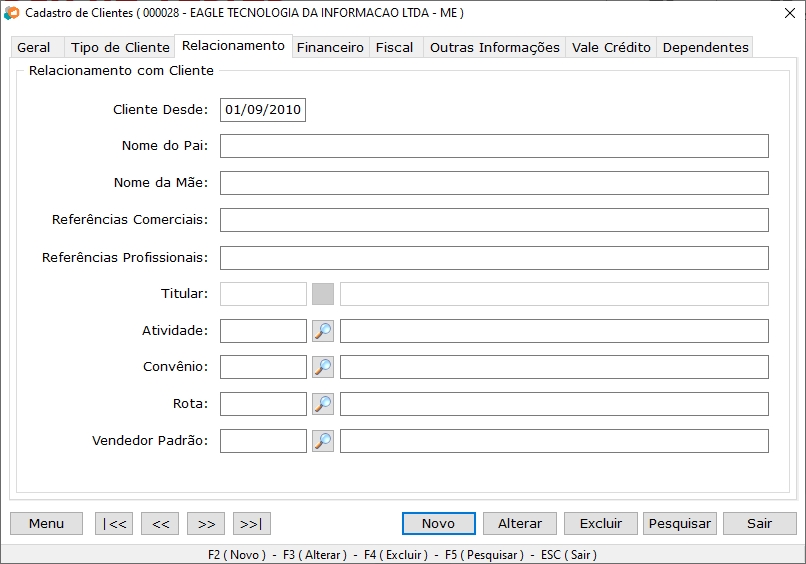Click the Rota description field
This screenshot has height=564, width=806.
(x=554, y=404)
